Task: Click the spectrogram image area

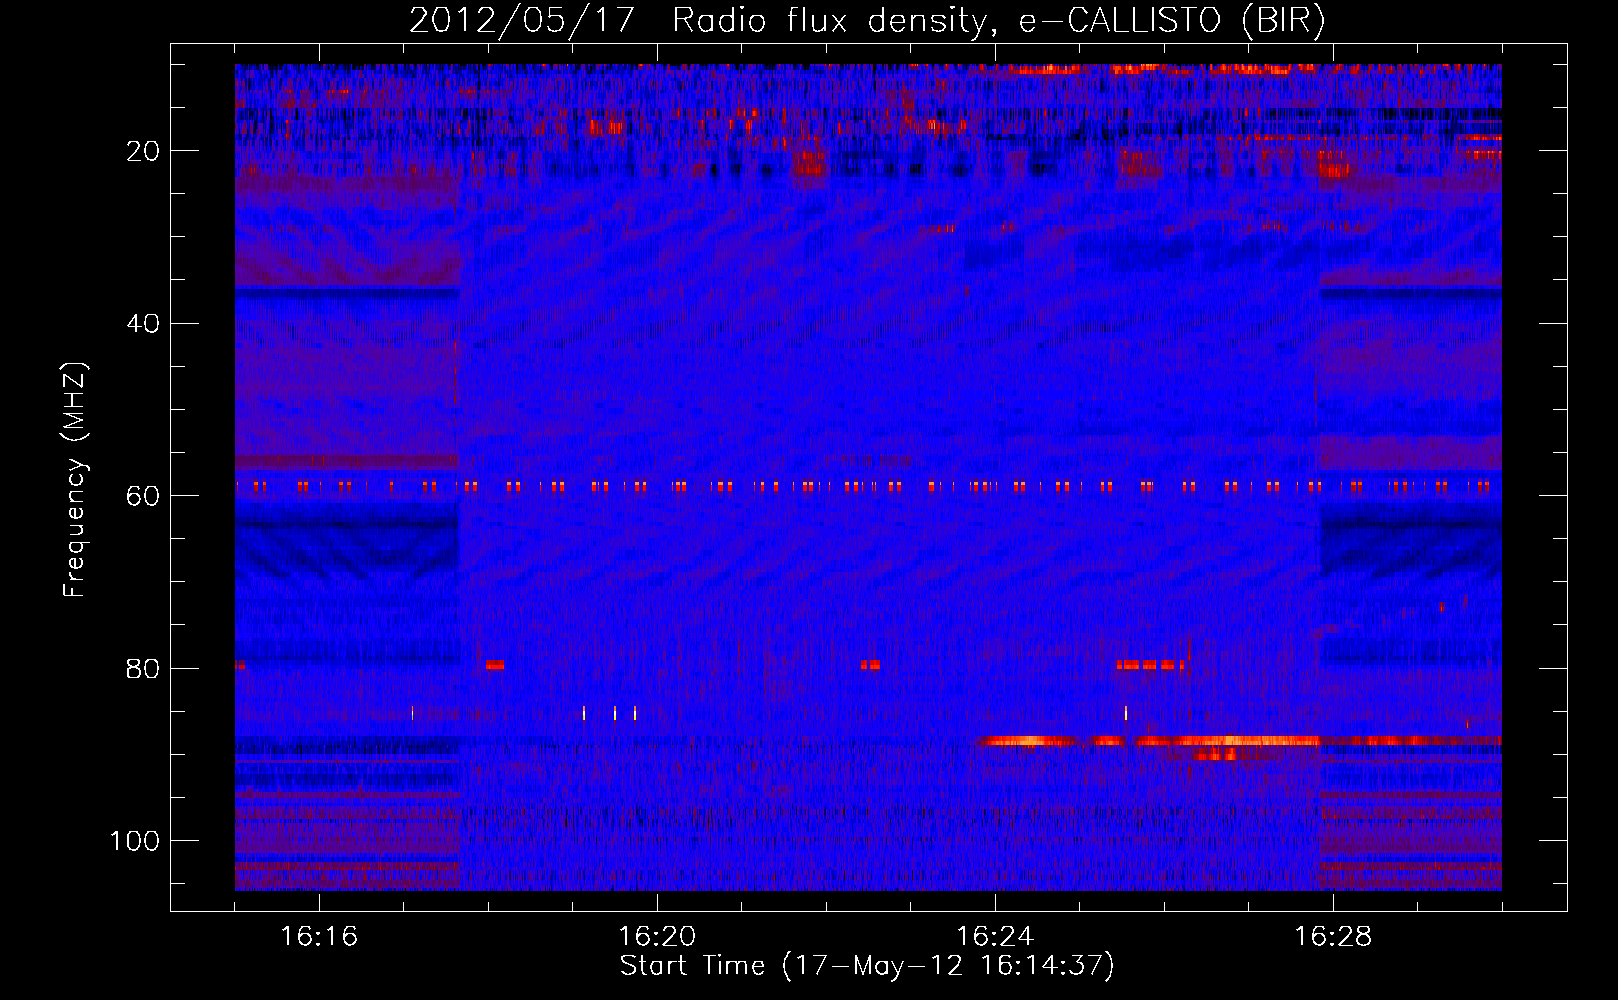Action: (868, 477)
